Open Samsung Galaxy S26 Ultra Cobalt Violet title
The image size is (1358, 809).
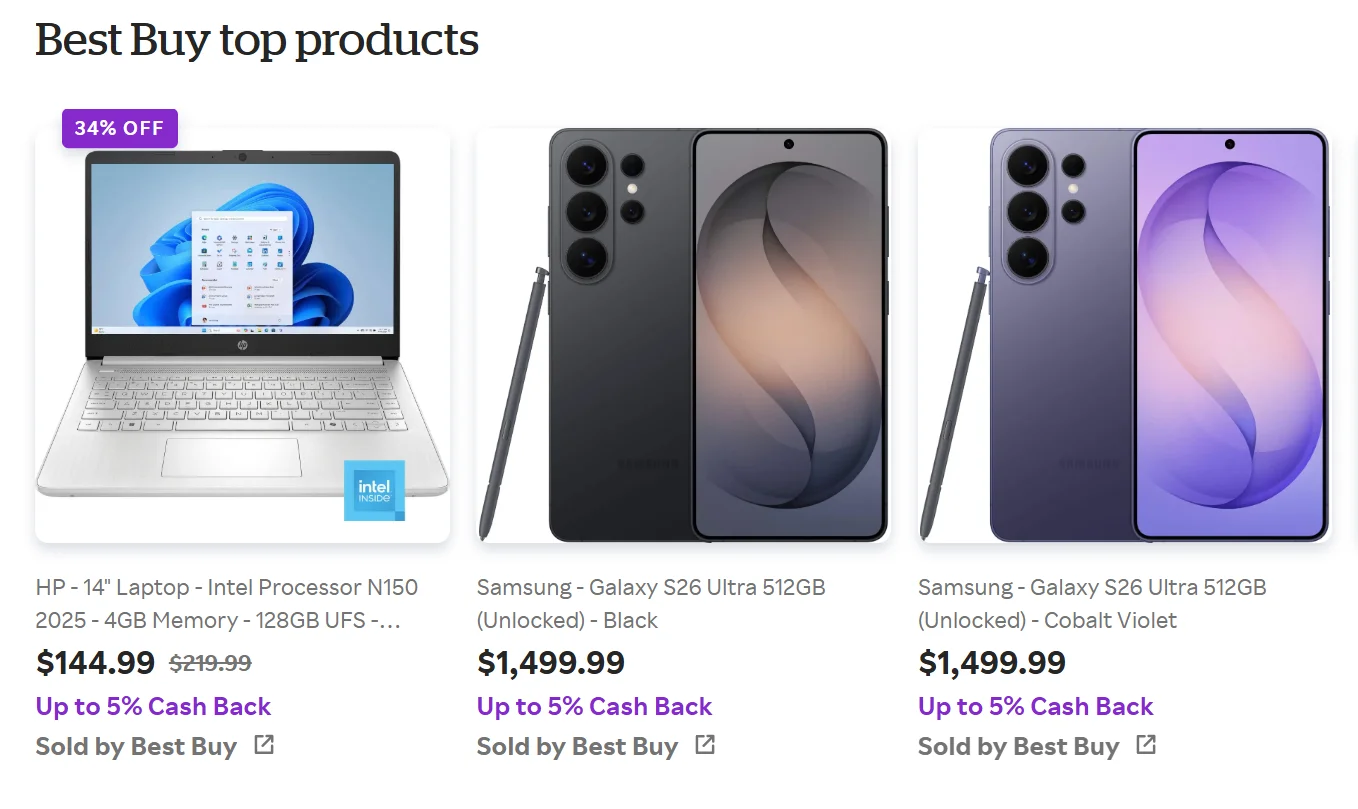1092,603
